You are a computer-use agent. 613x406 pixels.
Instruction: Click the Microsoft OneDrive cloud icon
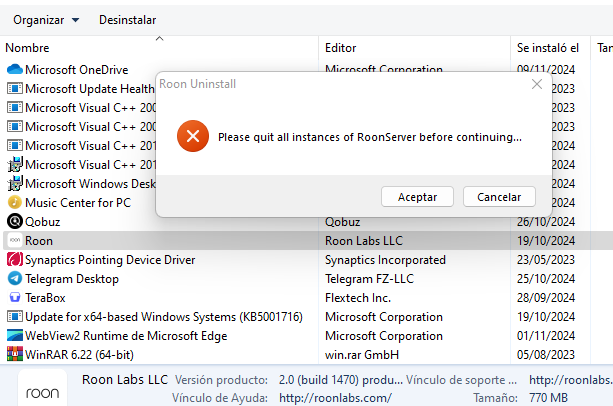[15, 70]
